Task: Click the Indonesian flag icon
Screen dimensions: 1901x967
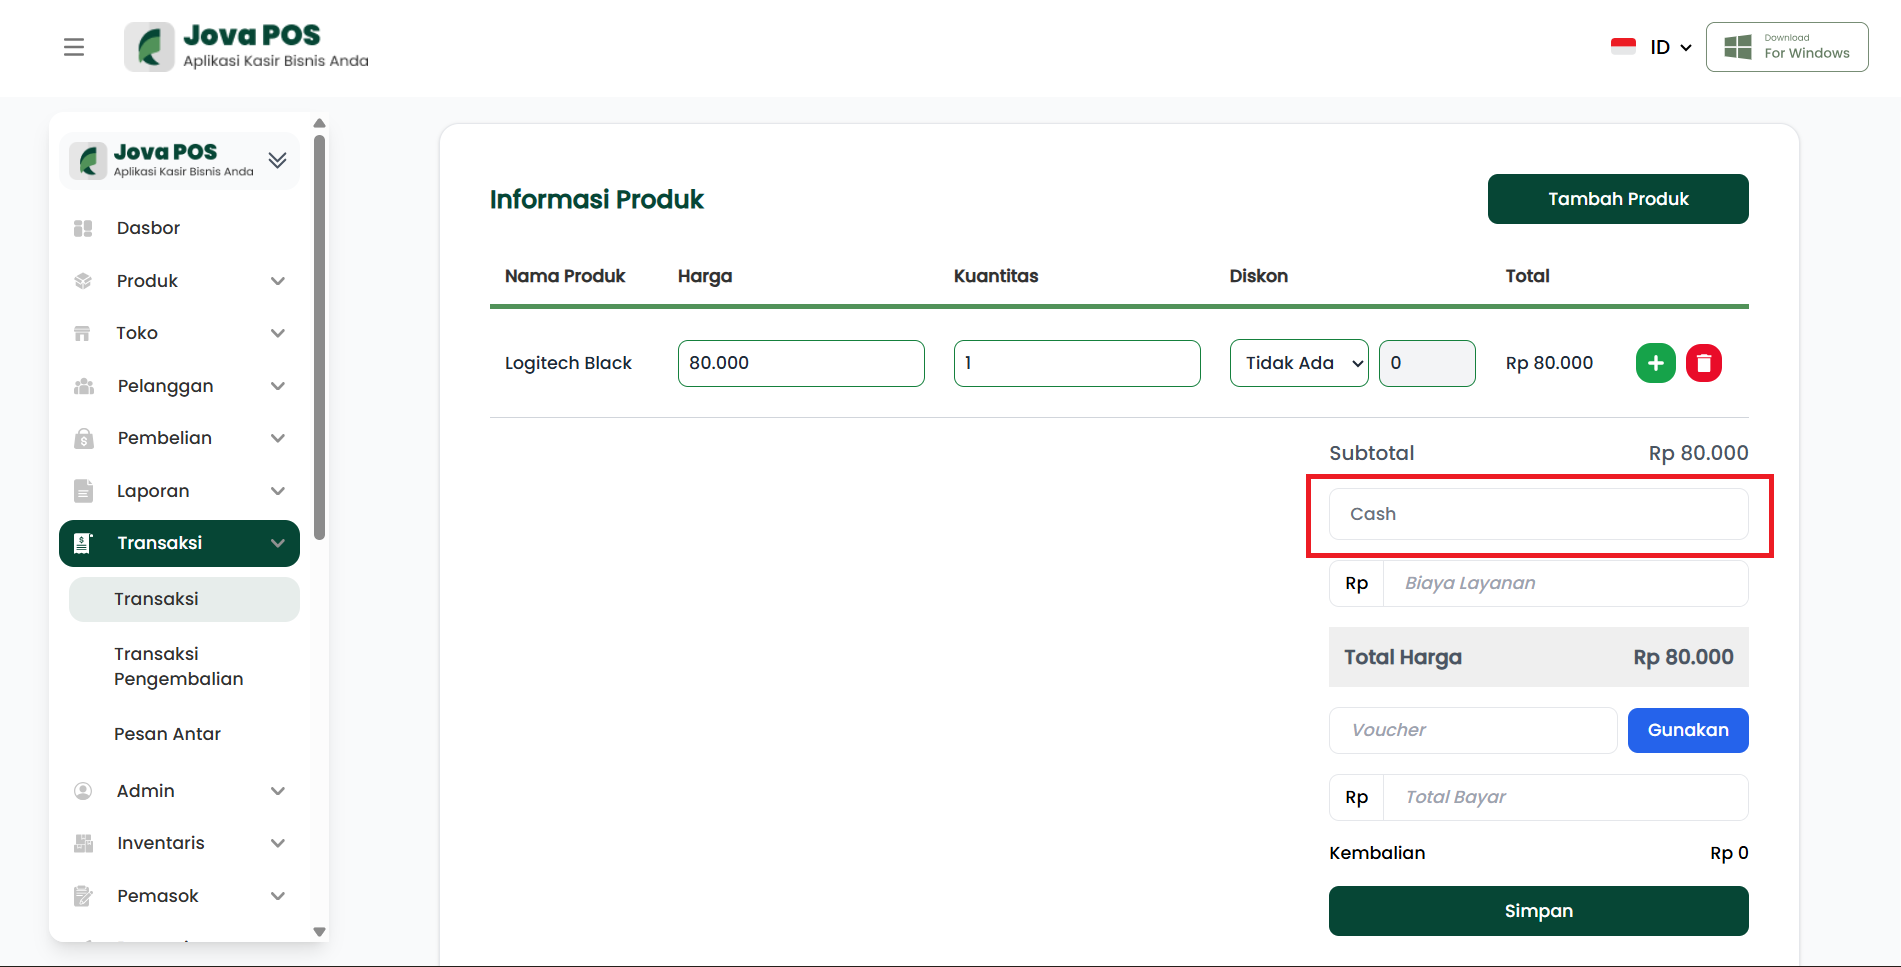Action: (x=1623, y=47)
